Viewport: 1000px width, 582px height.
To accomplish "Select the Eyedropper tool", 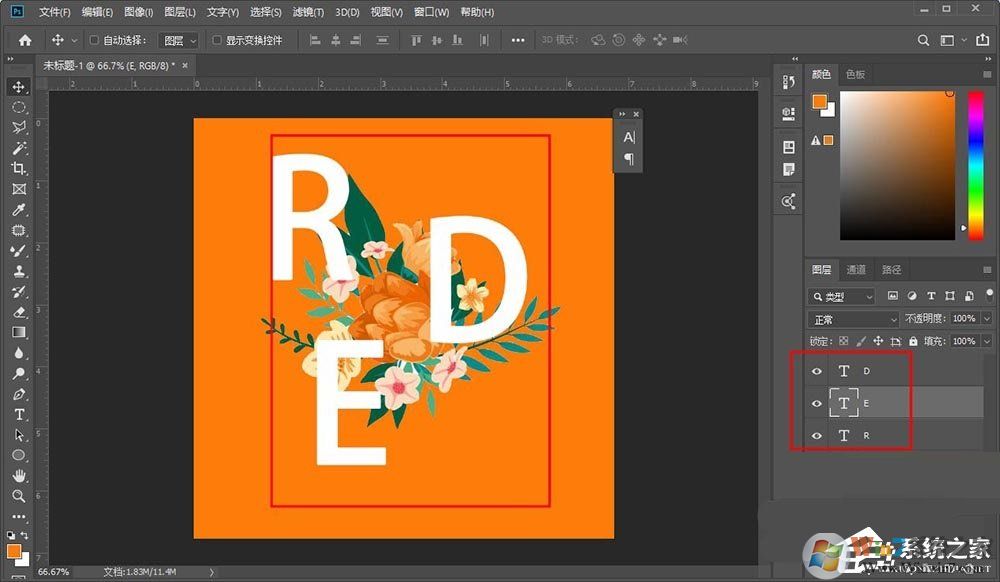I will [18, 210].
